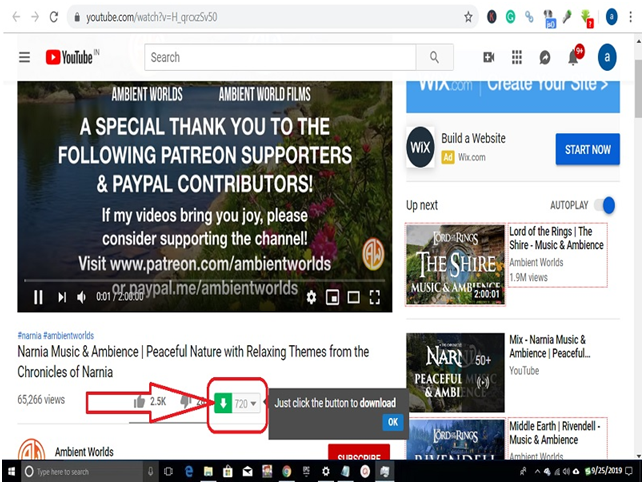The height and width of the screenshot is (484, 644).
Task: Open Settings gear on taskbar
Action: point(325,472)
